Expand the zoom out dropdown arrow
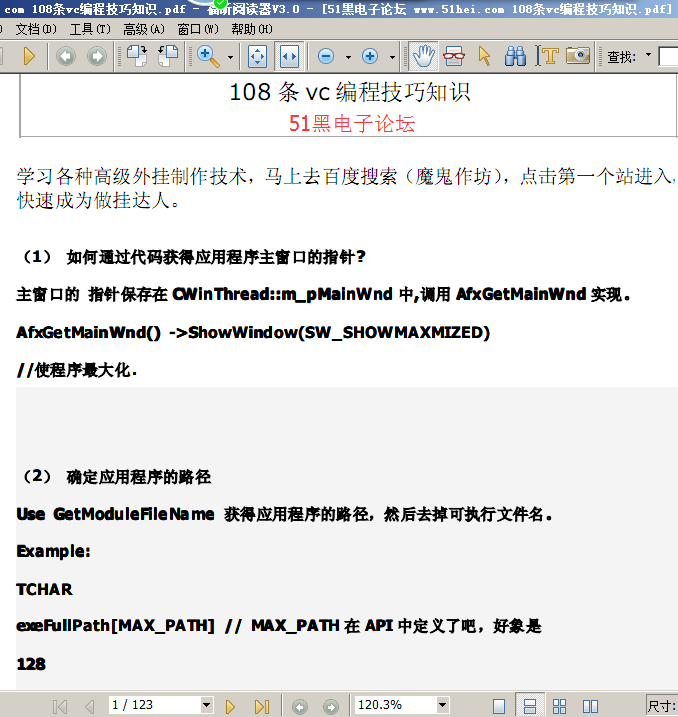This screenshot has height=717, width=678. (x=348, y=57)
